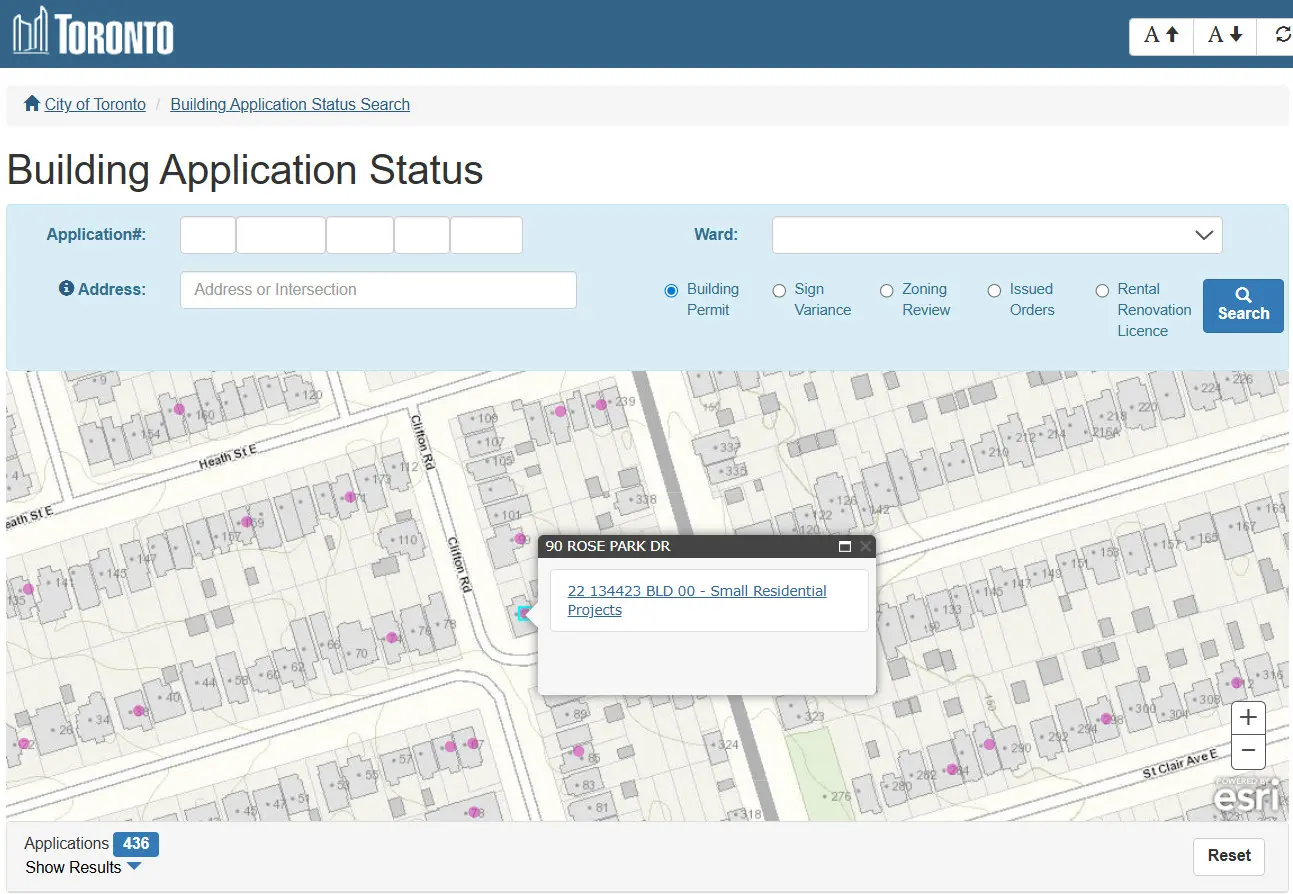Open permit 22 134423 BLD 00 link
This screenshot has width=1293, height=894.
(696, 600)
